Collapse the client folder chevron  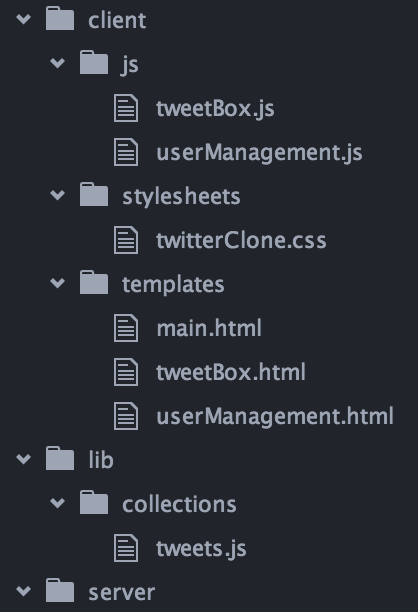pyautogui.click(x=24, y=19)
